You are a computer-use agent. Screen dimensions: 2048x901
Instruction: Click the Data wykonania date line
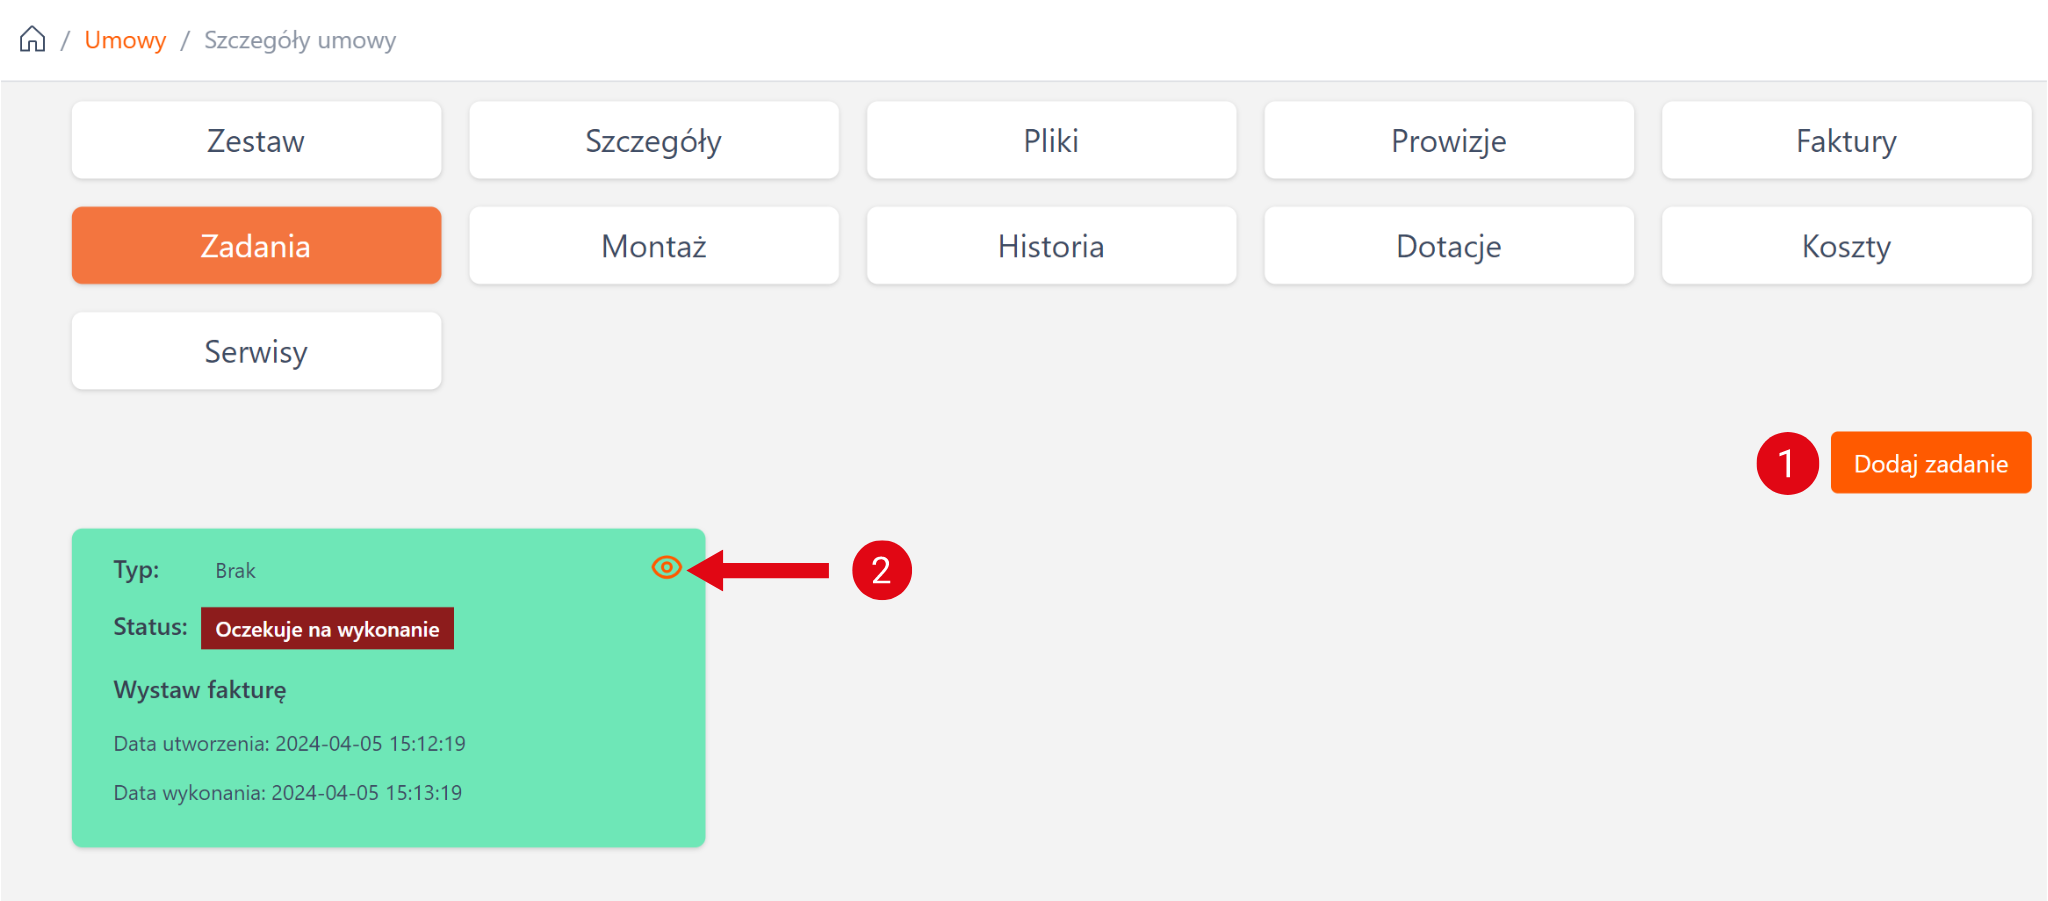288,793
